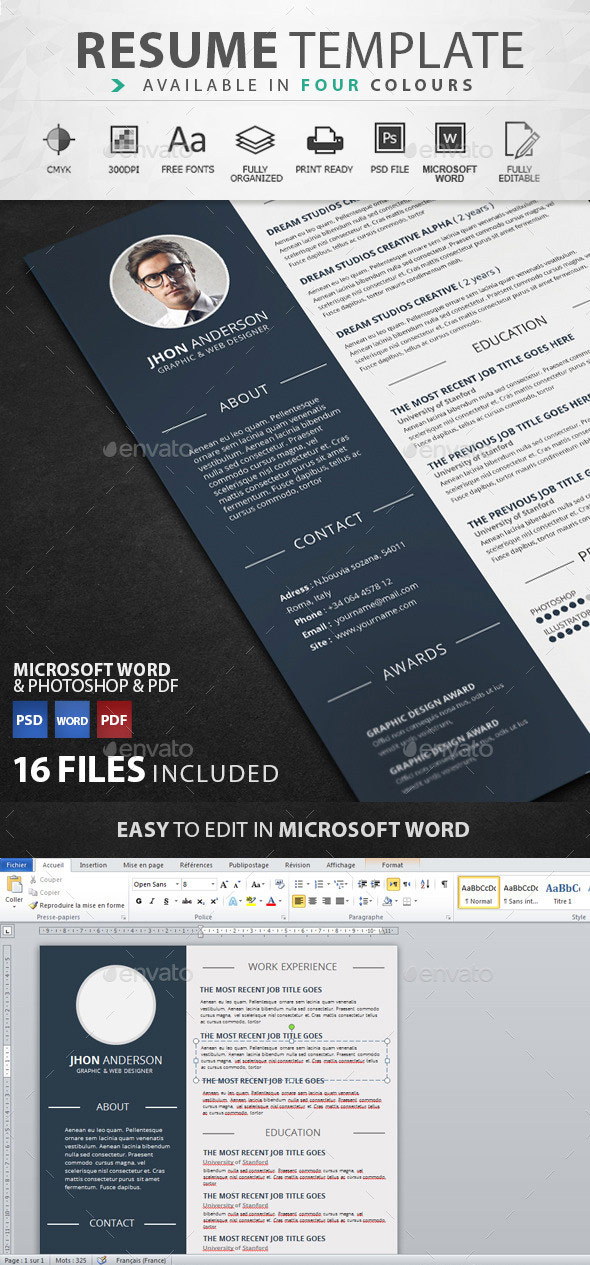Toggle superscript formatting
The height and width of the screenshot is (1265, 590).
pyautogui.click(x=213, y=901)
